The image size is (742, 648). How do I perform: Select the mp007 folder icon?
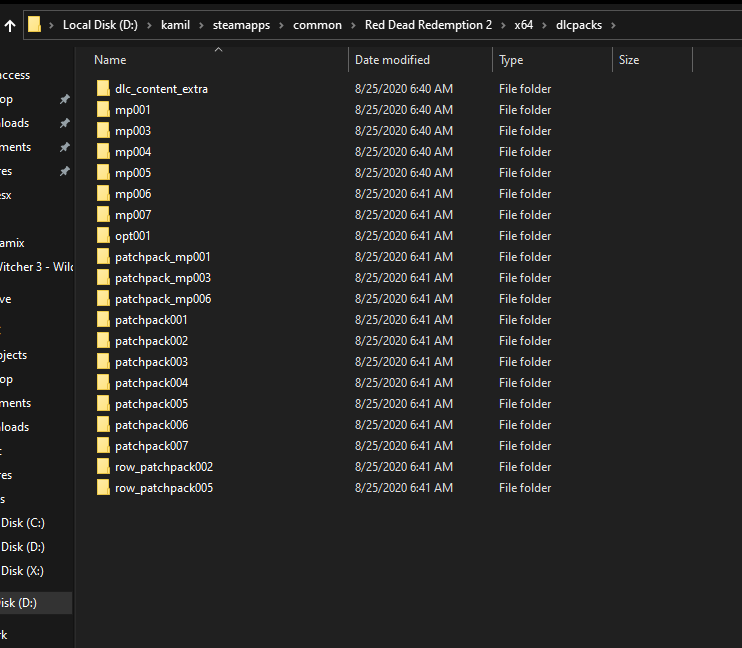(103, 214)
